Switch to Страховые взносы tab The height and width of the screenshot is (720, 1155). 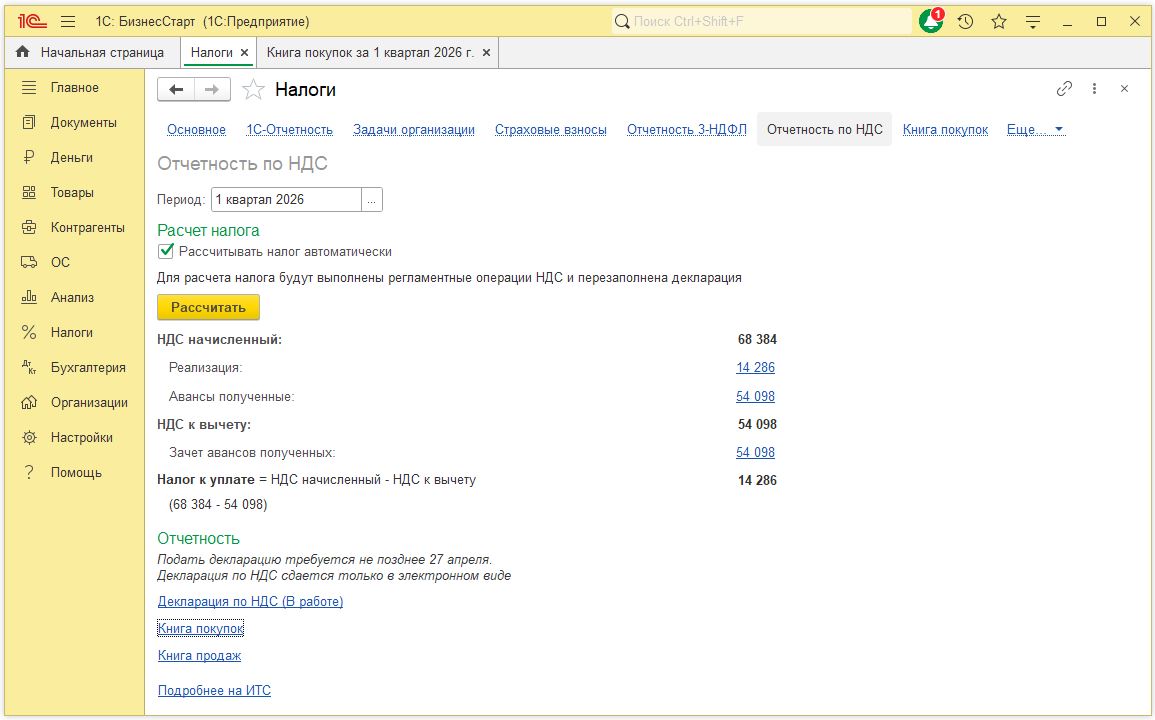(550, 130)
